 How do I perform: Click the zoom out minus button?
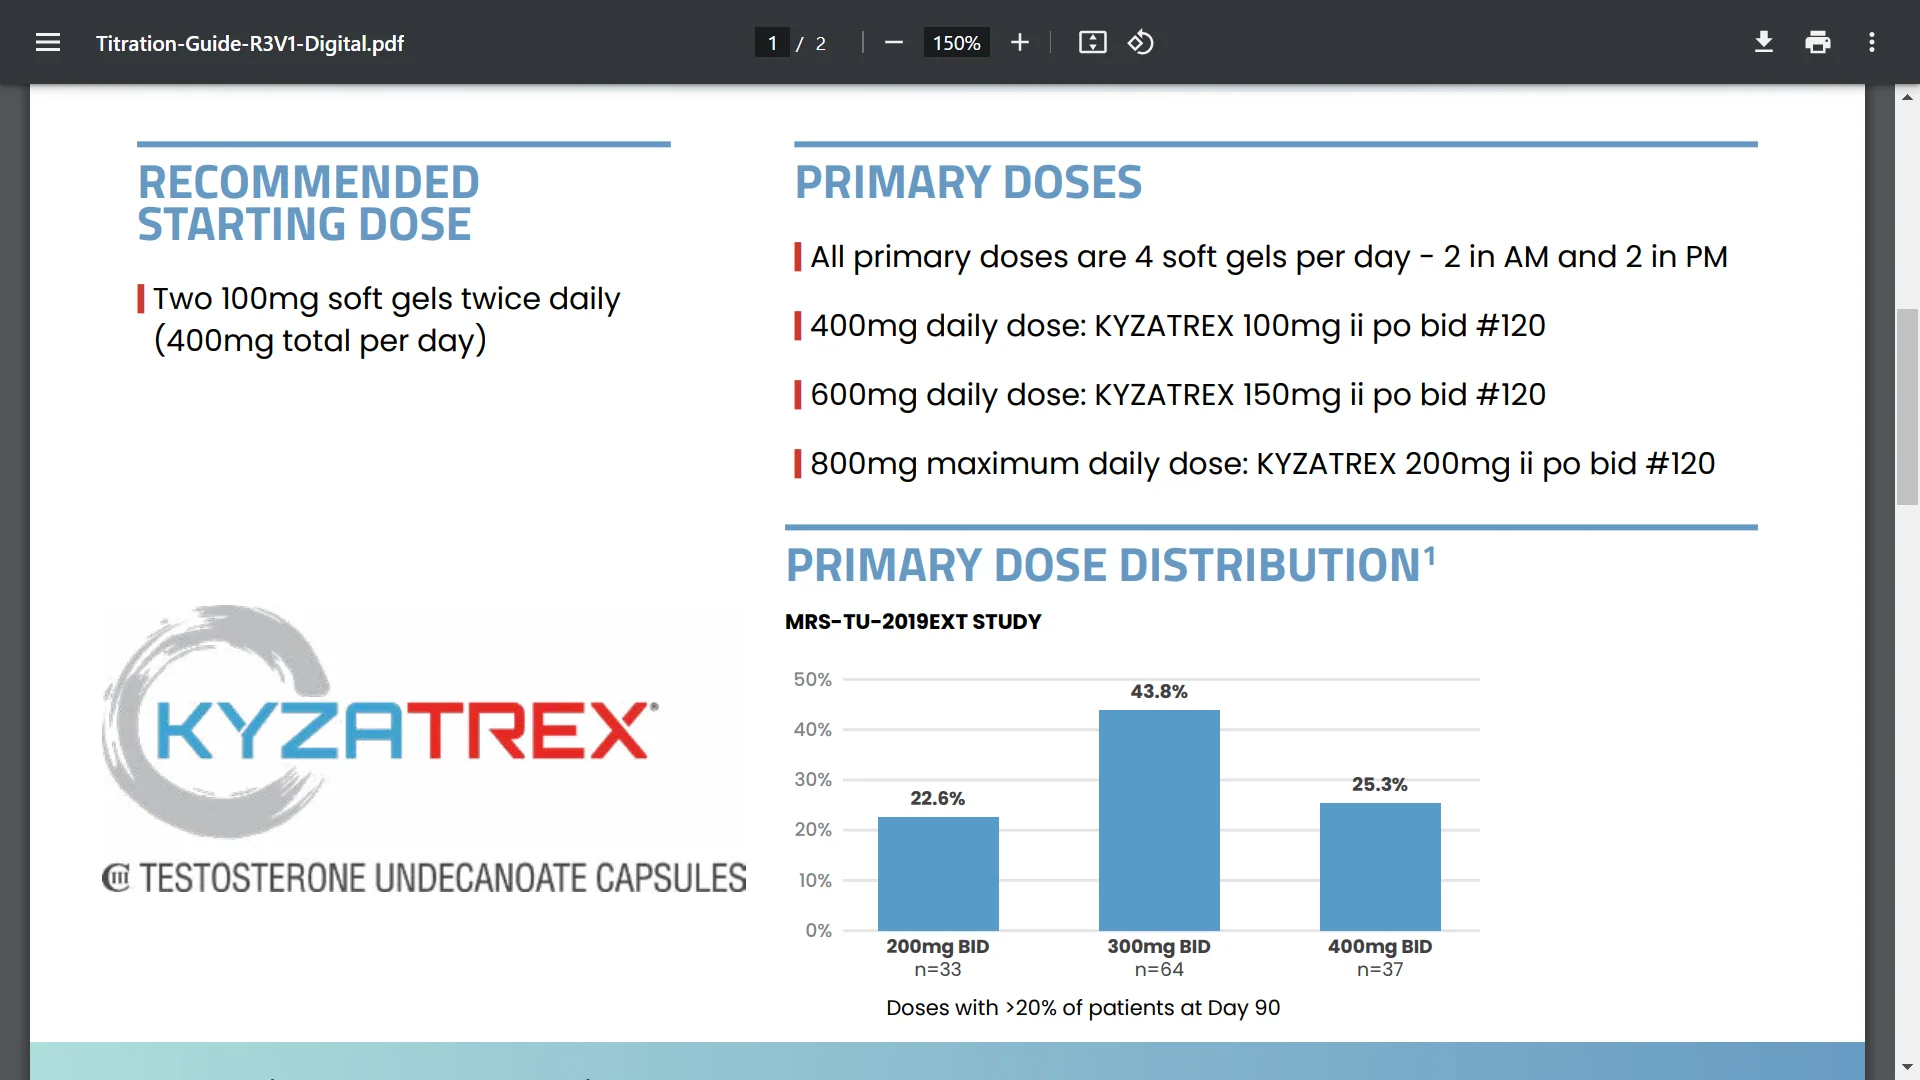click(894, 43)
